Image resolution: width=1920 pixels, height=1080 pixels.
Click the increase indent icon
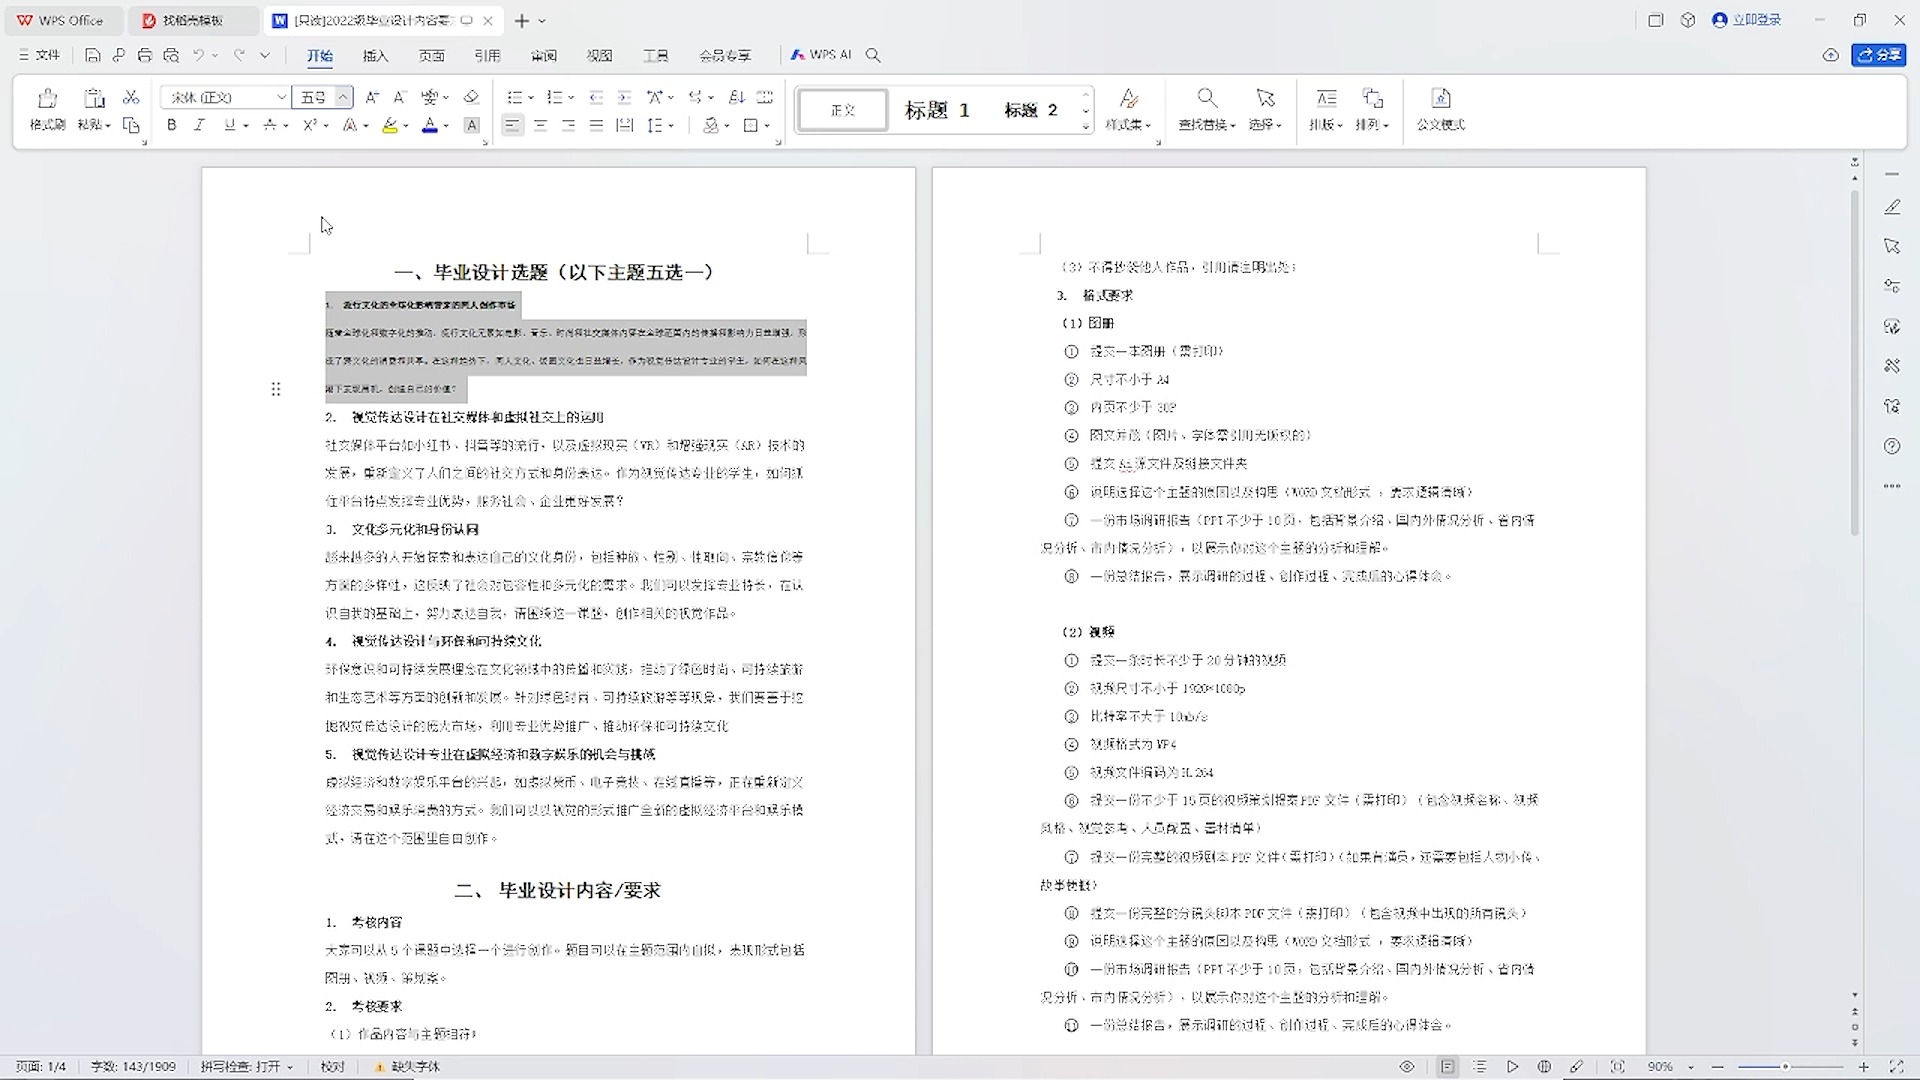pyautogui.click(x=624, y=97)
